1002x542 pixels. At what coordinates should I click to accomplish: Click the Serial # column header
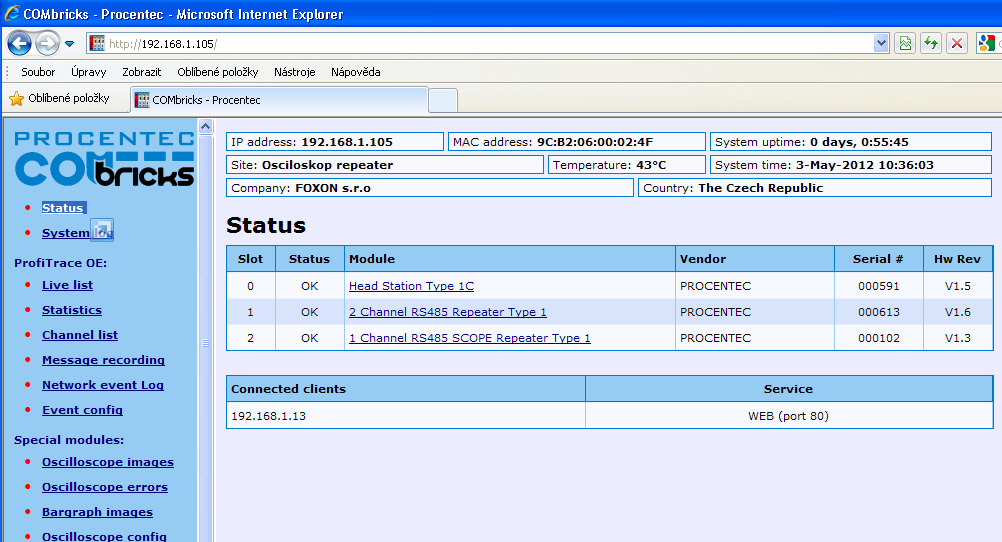[x=879, y=259]
